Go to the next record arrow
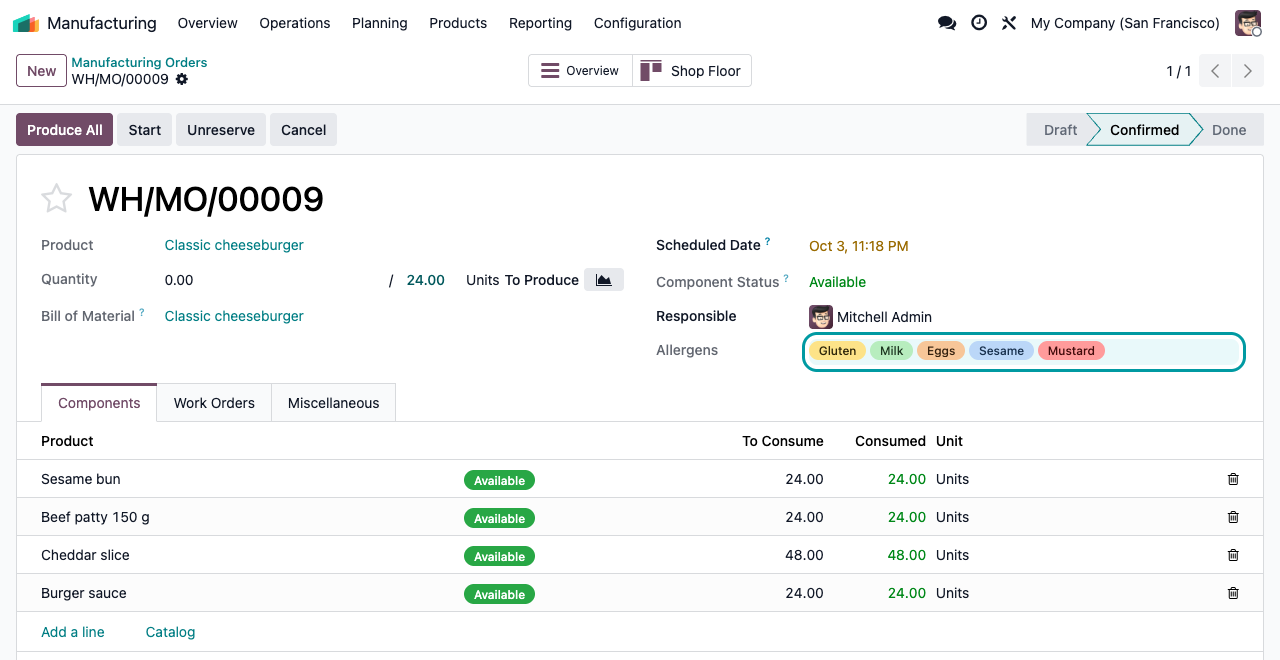The height and width of the screenshot is (660, 1280). (1248, 71)
